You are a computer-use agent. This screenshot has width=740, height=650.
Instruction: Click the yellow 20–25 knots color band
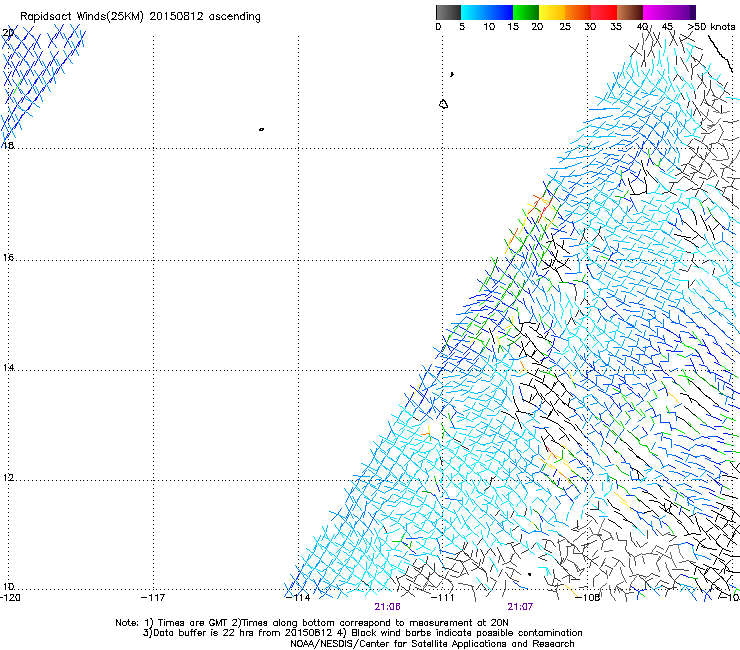pyautogui.click(x=552, y=12)
